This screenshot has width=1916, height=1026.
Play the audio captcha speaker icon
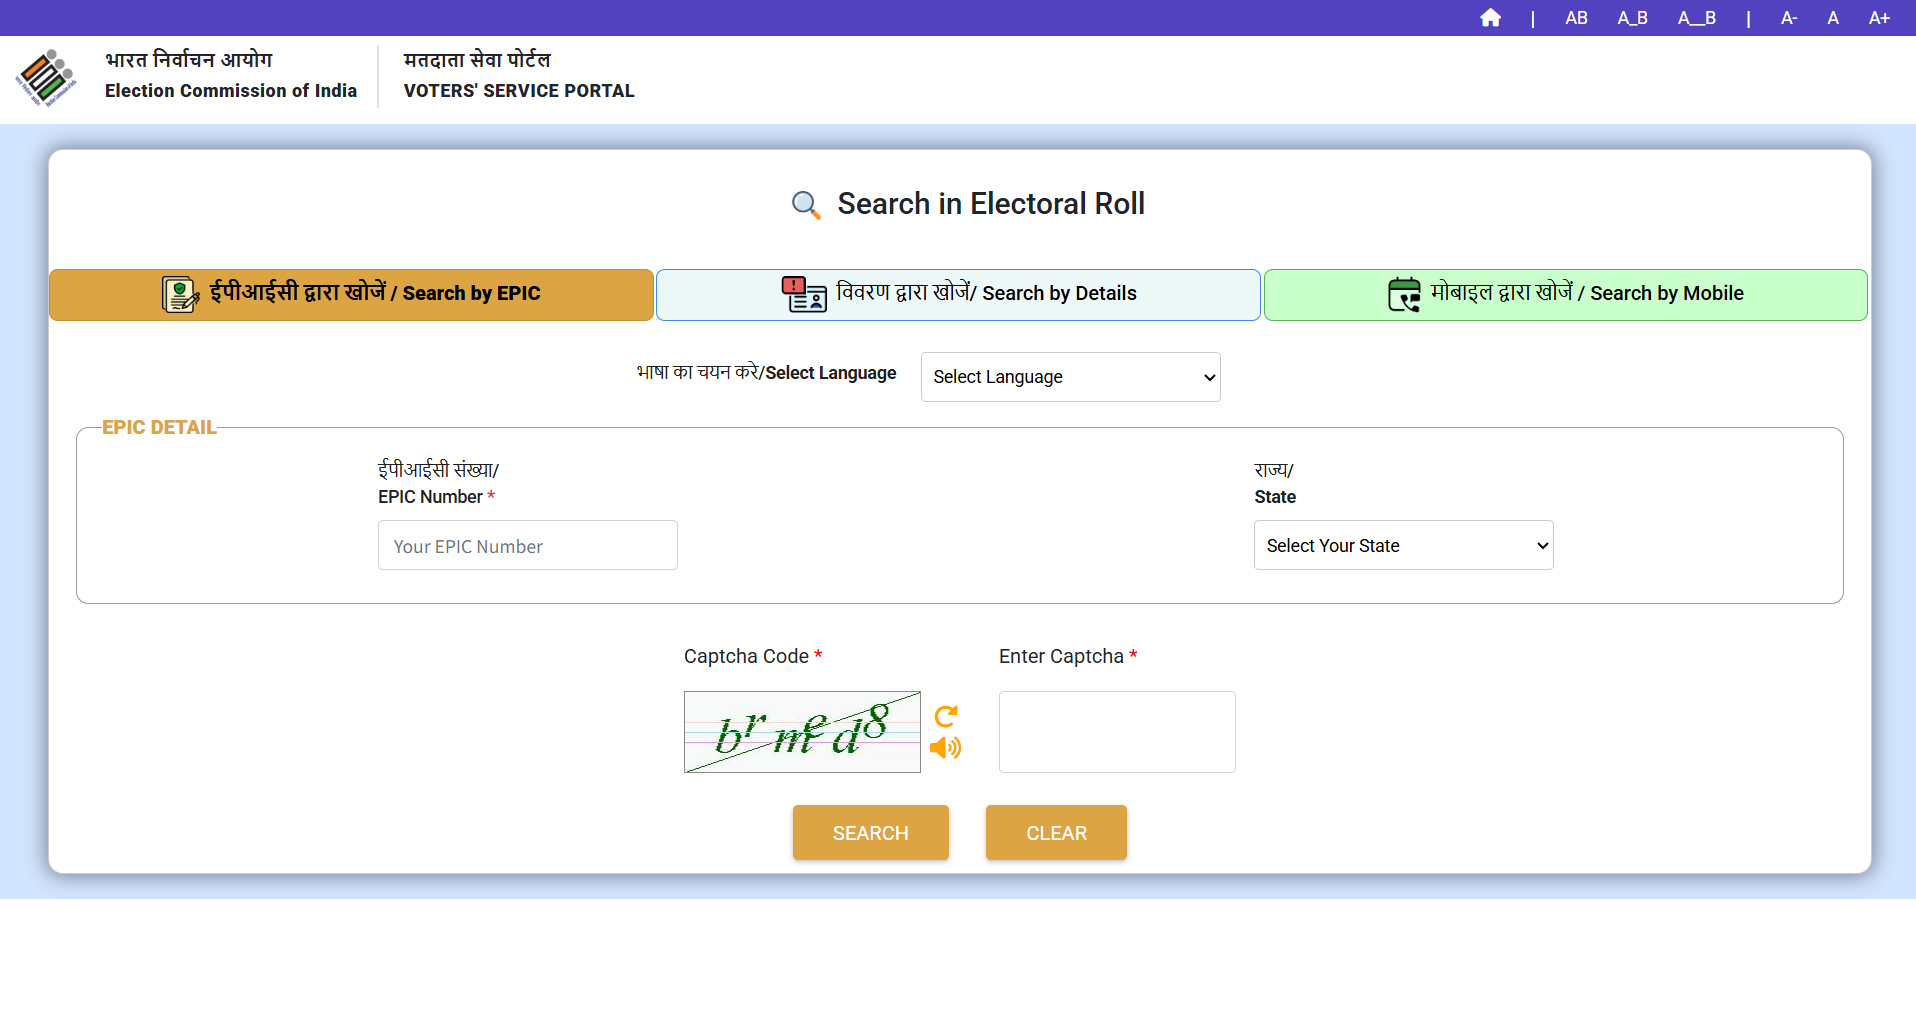point(945,748)
